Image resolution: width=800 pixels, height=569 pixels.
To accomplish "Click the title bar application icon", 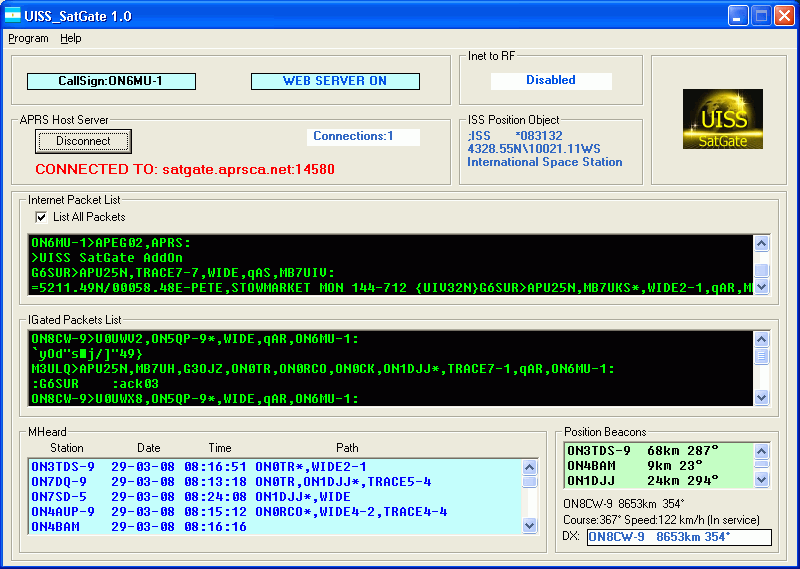I will point(14,15).
